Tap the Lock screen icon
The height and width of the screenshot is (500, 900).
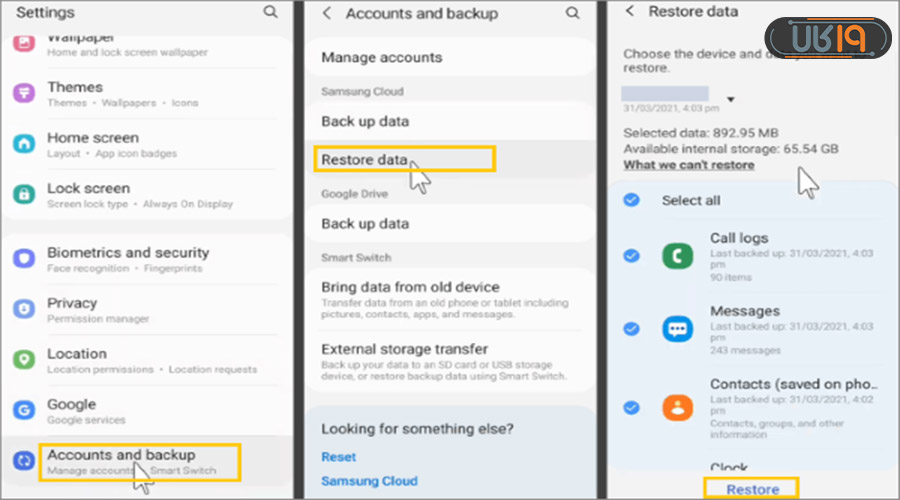click(25, 194)
